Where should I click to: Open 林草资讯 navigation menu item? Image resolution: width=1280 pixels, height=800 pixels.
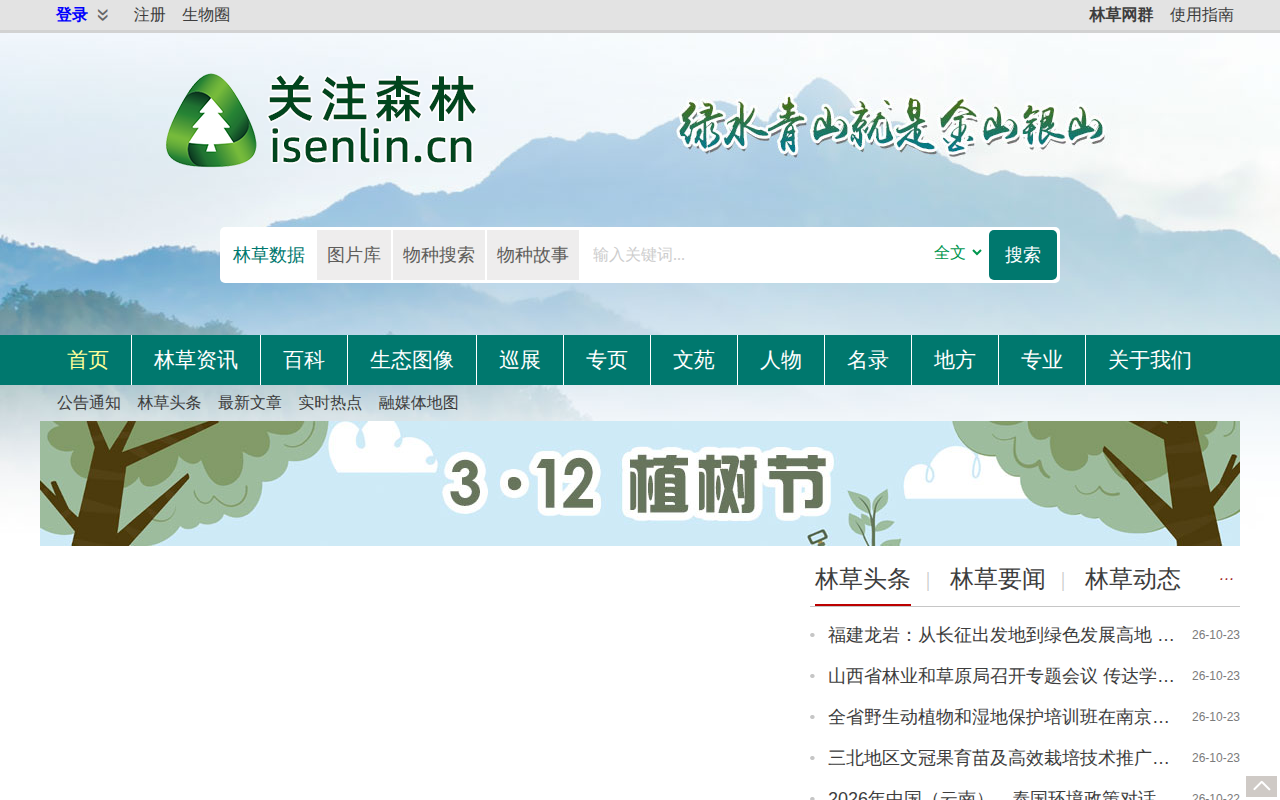click(196, 360)
